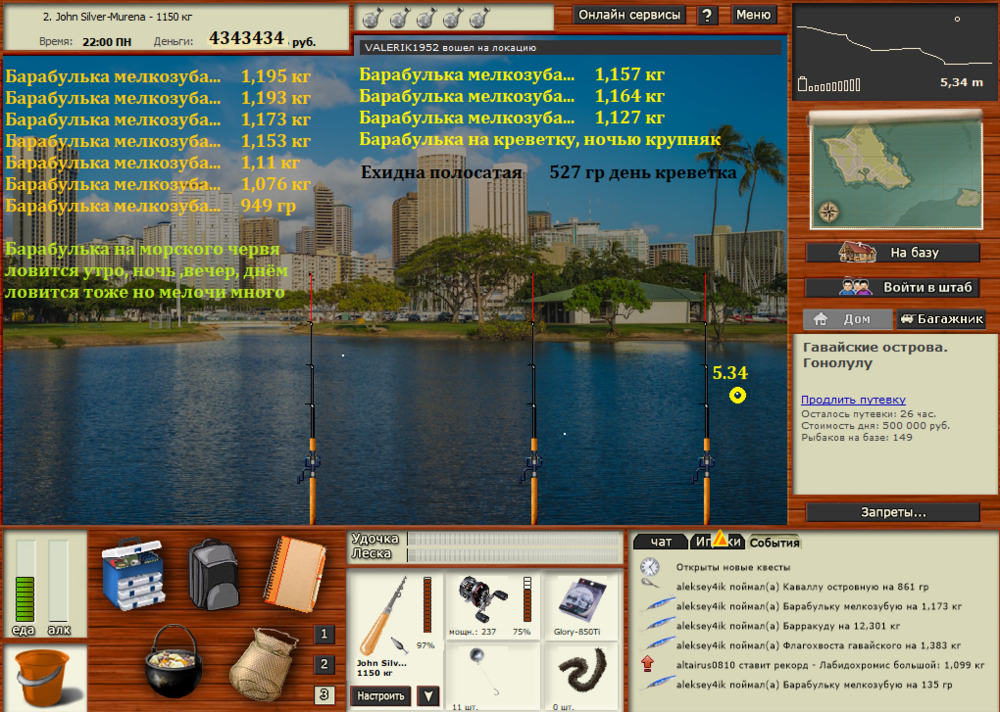Click the Лабидохромис большой record event

pyautogui.click(x=830, y=665)
